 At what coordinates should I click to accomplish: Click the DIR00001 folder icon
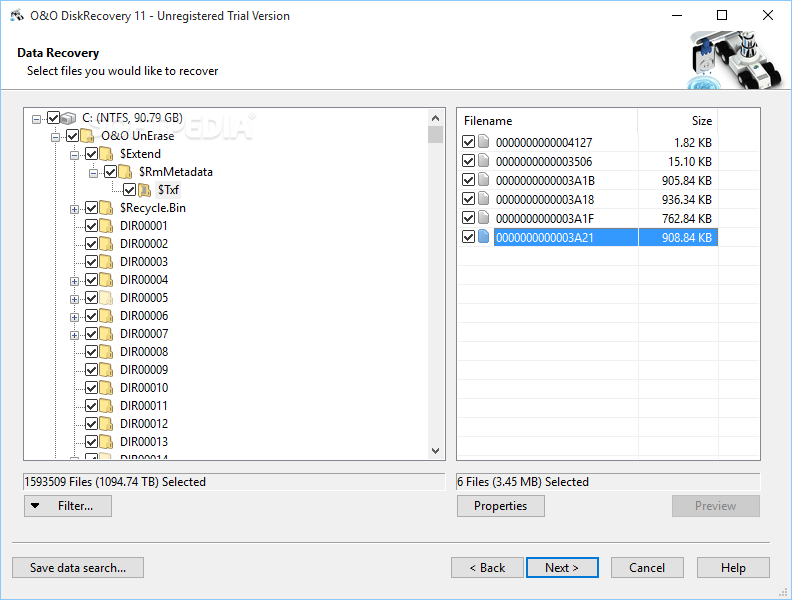107,226
